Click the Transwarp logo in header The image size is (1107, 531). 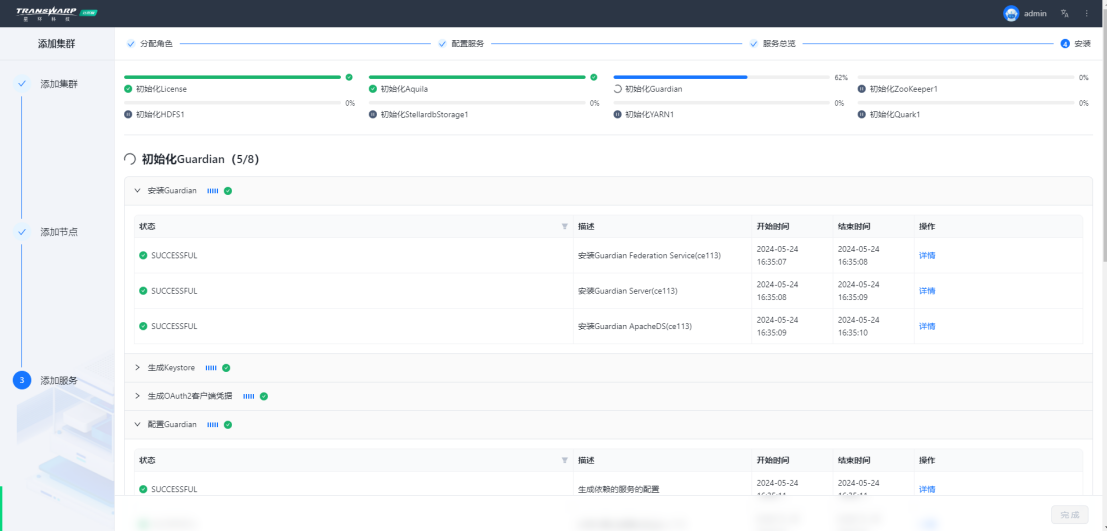tap(57, 13)
